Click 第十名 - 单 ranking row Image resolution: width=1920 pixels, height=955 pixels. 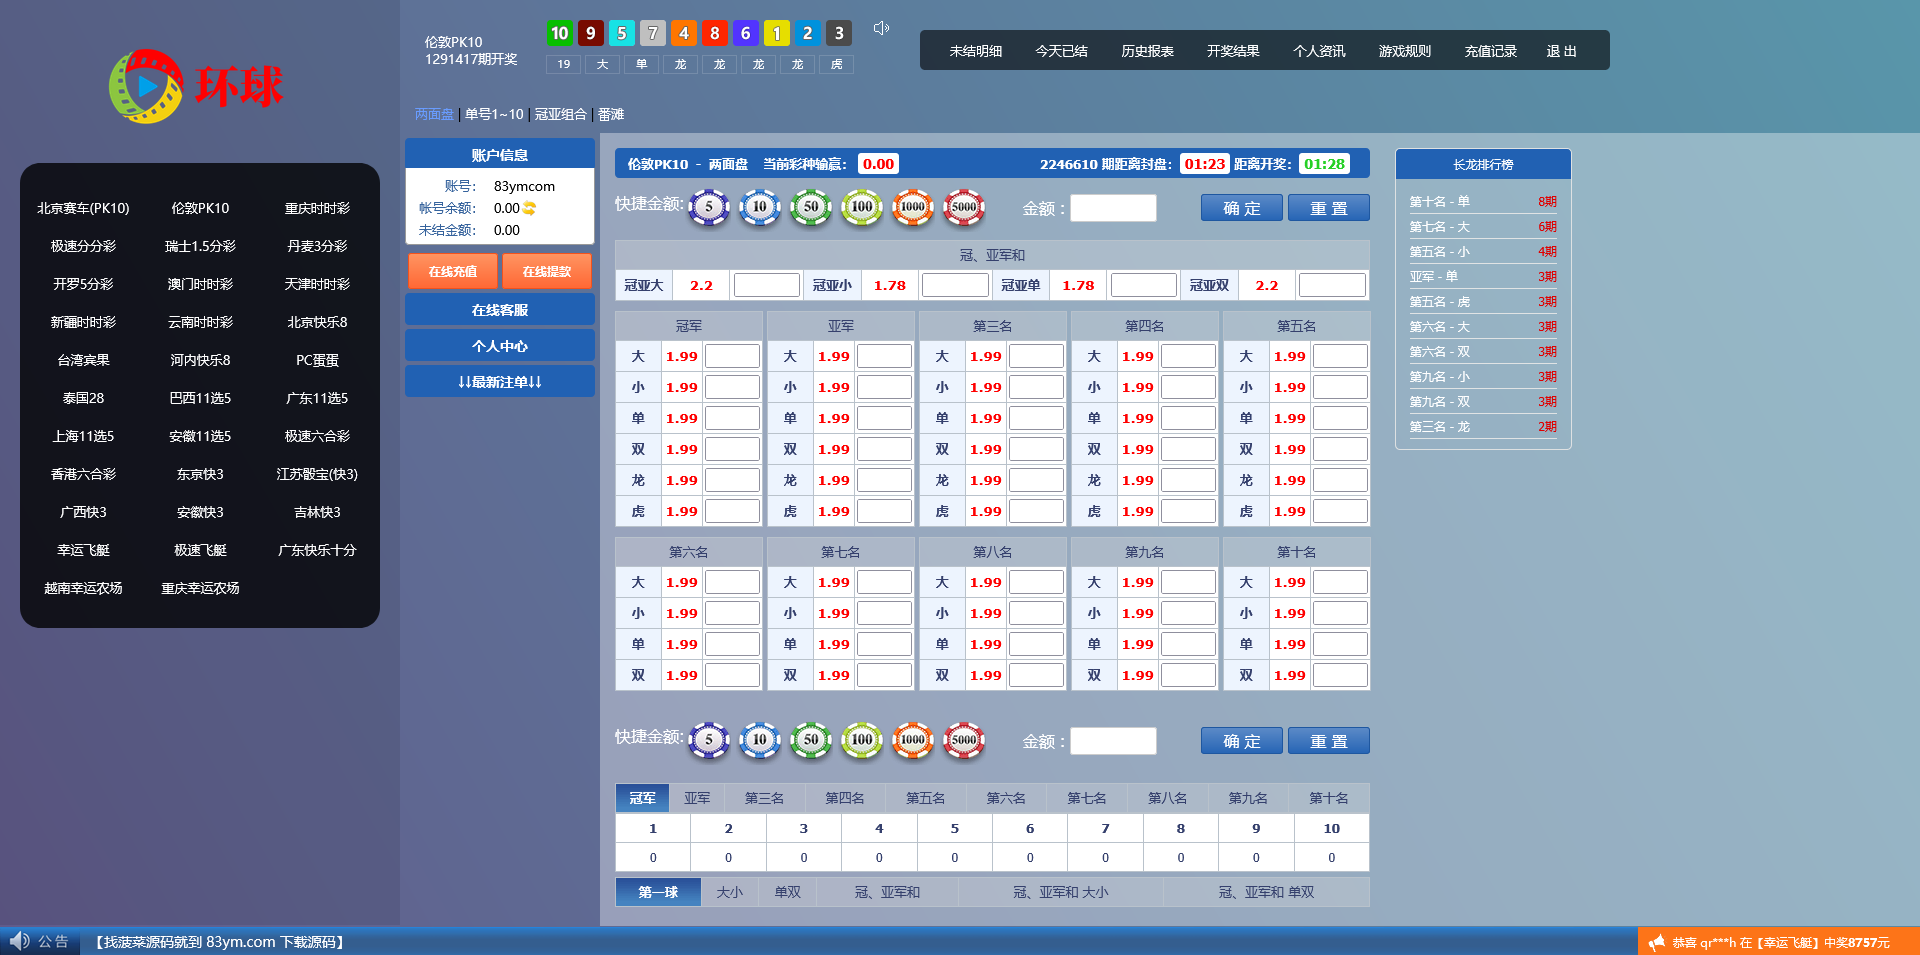click(x=1483, y=201)
